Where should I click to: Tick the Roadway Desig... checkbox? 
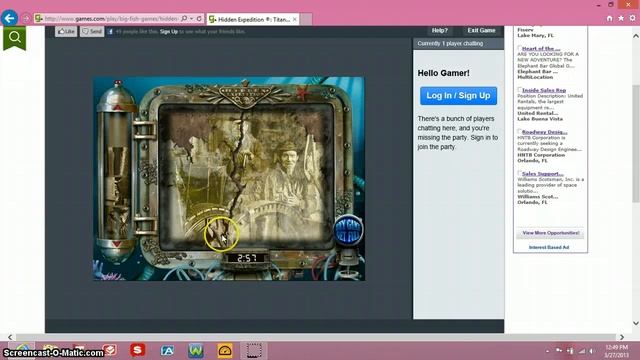pos(520,132)
